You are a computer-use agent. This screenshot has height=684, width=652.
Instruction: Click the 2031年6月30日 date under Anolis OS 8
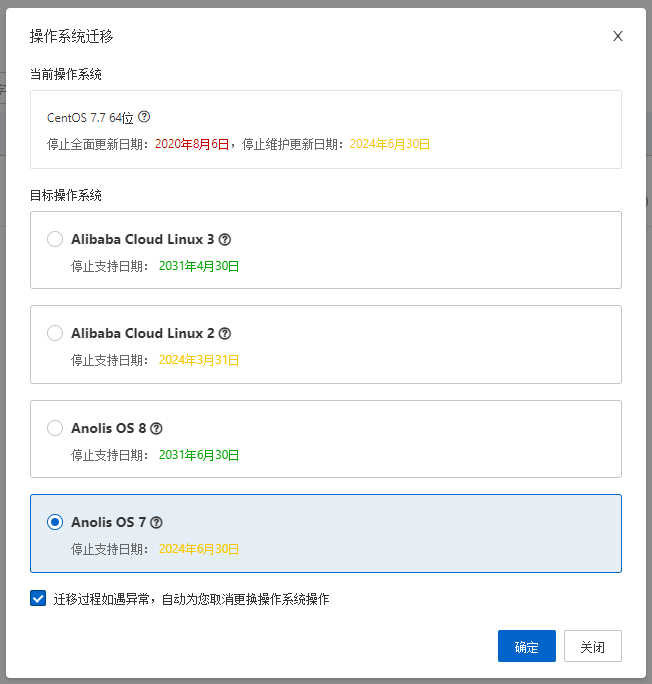click(199, 454)
